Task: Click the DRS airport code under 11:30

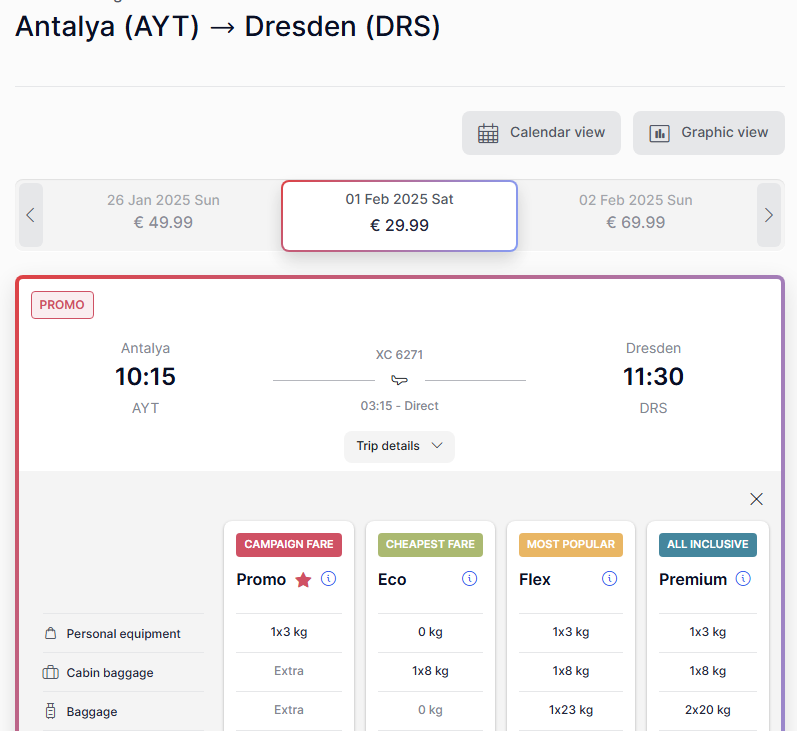Action: [x=653, y=408]
